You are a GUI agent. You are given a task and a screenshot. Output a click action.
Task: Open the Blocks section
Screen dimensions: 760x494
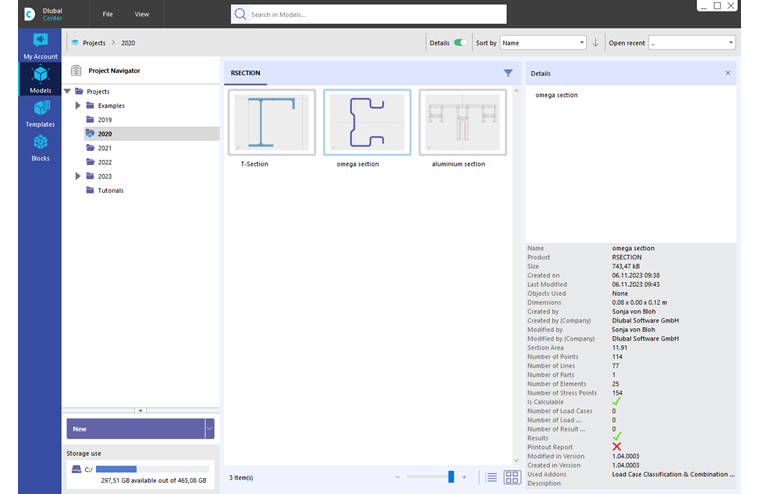click(x=40, y=148)
